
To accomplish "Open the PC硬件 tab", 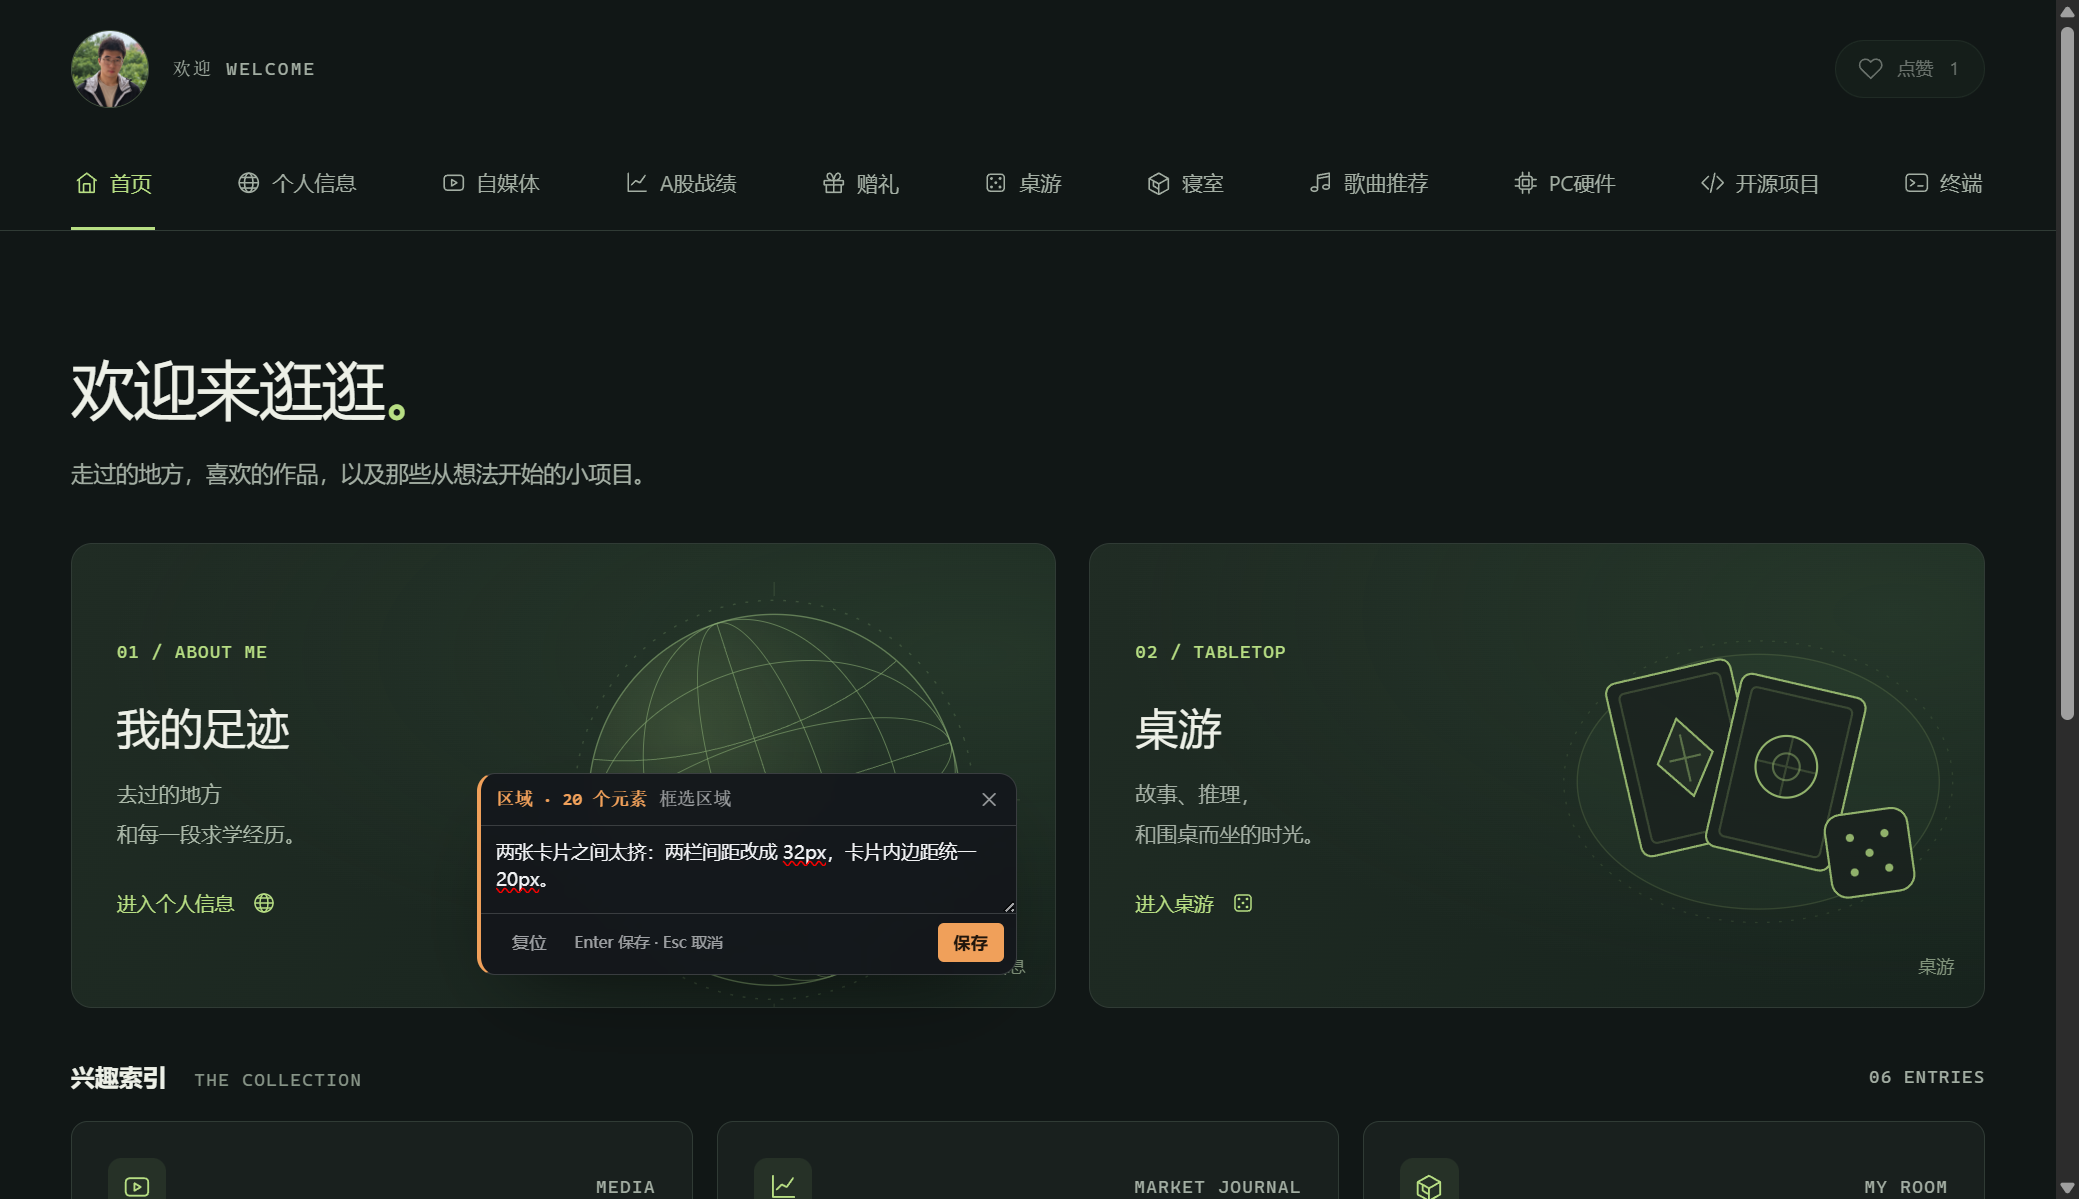I will click(1565, 184).
